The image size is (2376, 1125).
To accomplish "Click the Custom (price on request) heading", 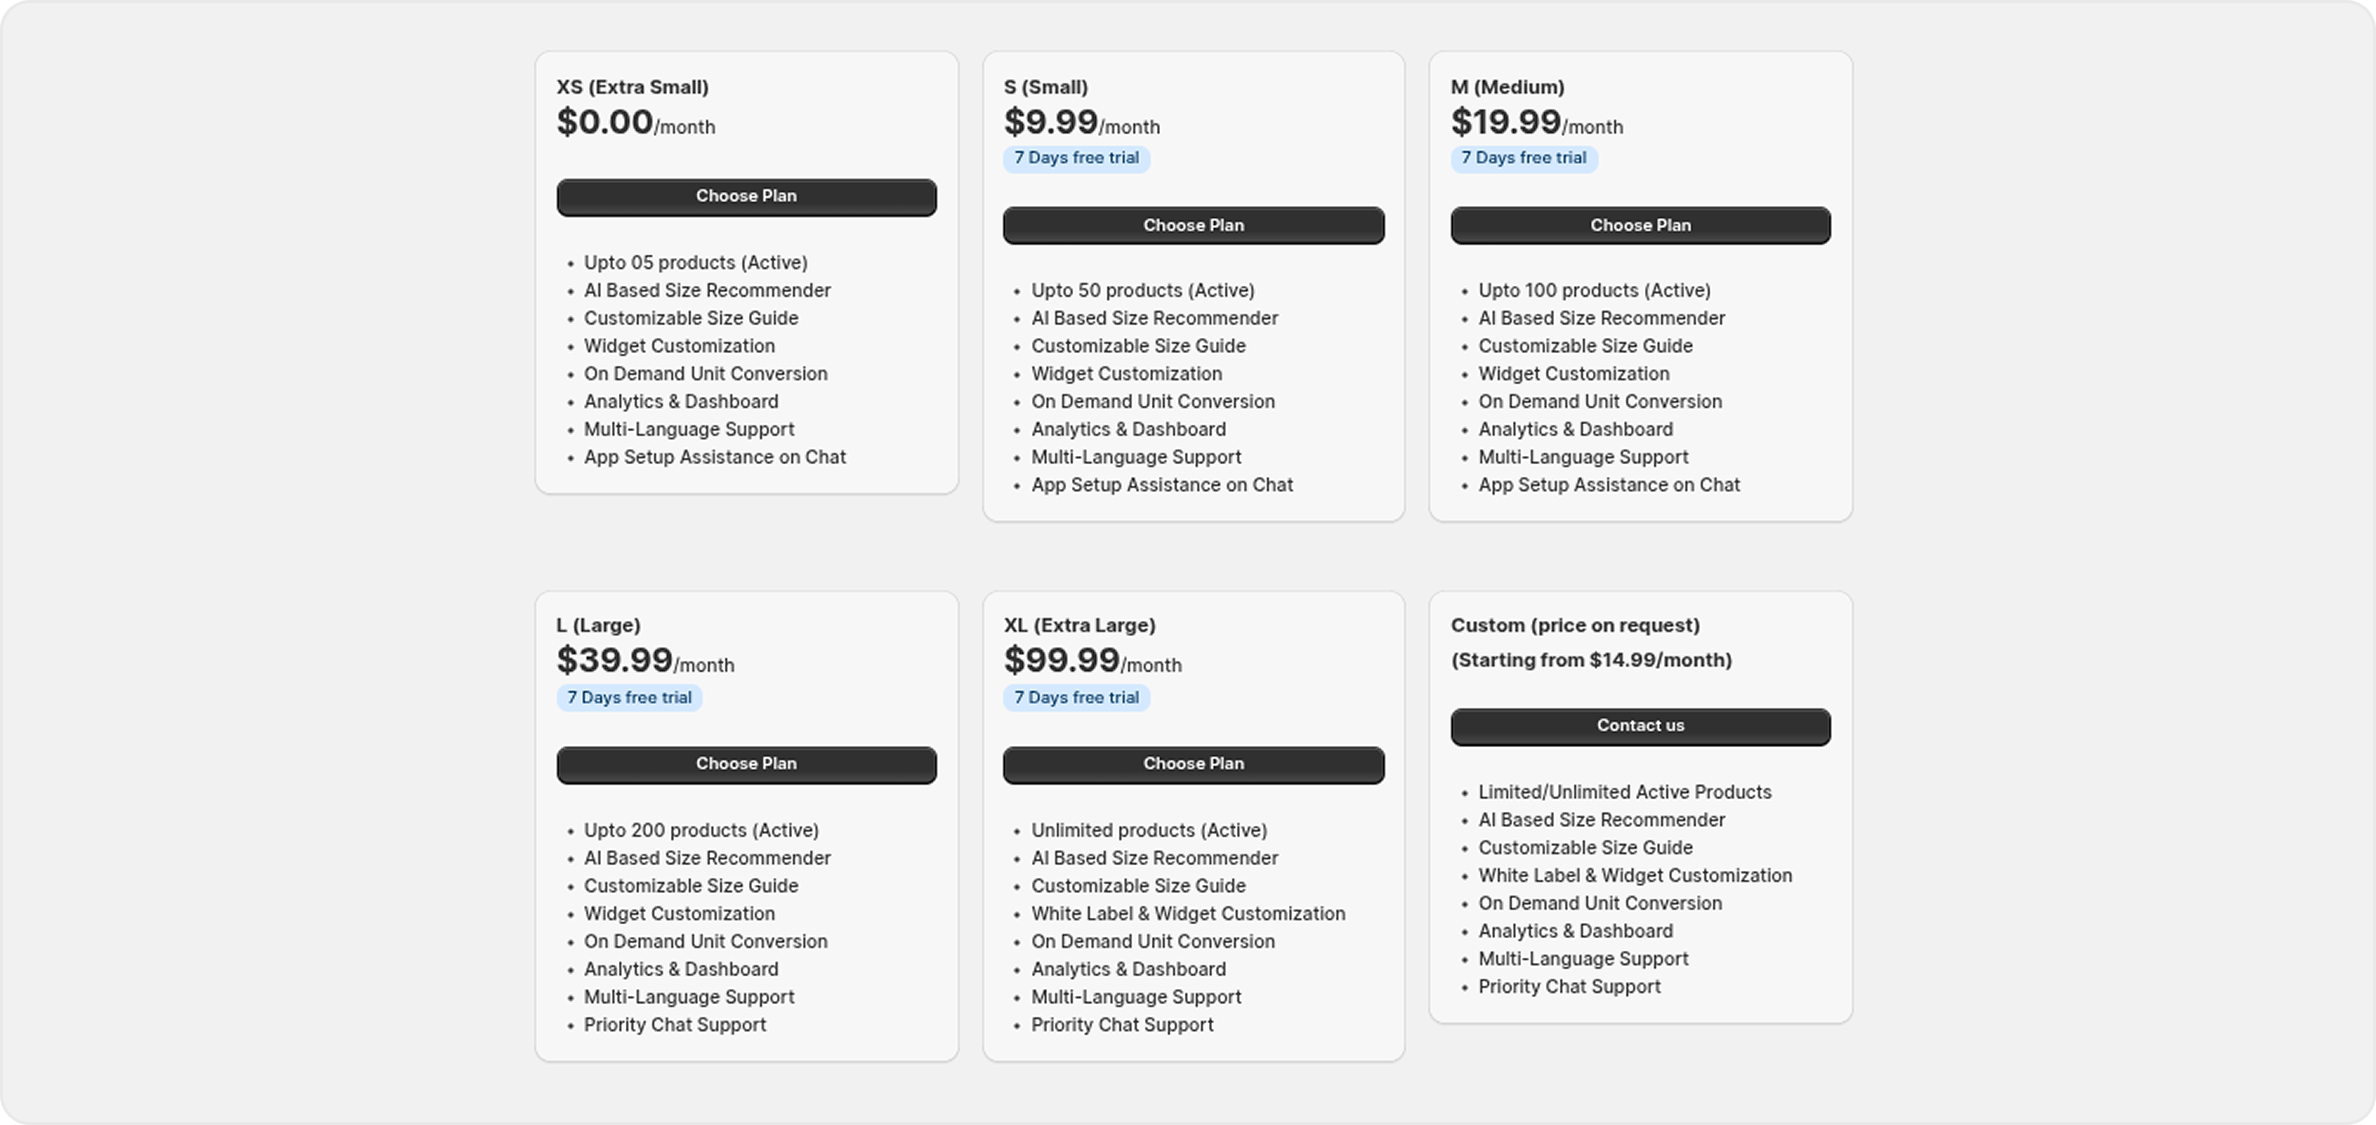I will 1575,625.
